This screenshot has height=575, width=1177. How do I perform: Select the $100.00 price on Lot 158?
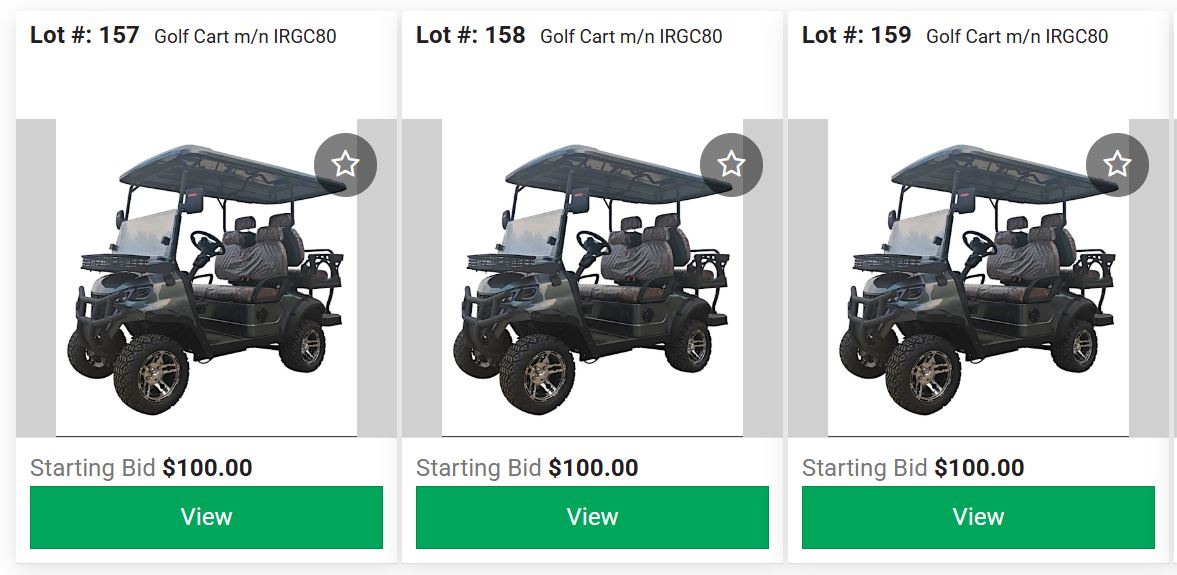pyautogui.click(x=593, y=468)
